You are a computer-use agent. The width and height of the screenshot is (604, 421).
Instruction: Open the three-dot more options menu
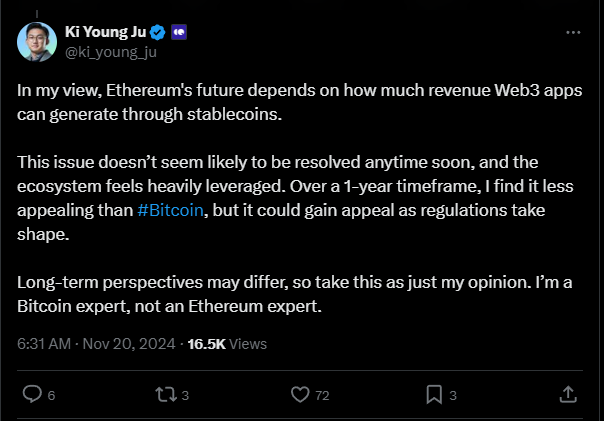(x=573, y=33)
